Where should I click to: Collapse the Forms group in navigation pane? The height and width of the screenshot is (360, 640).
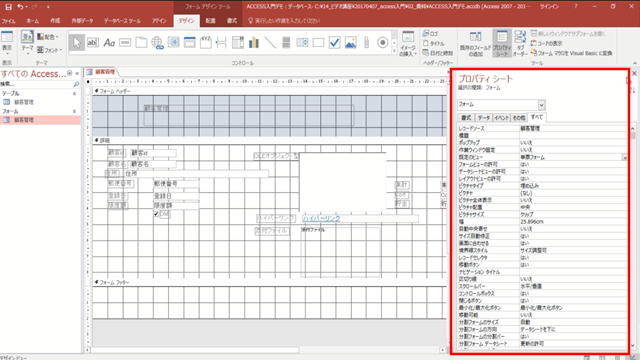point(74,111)
